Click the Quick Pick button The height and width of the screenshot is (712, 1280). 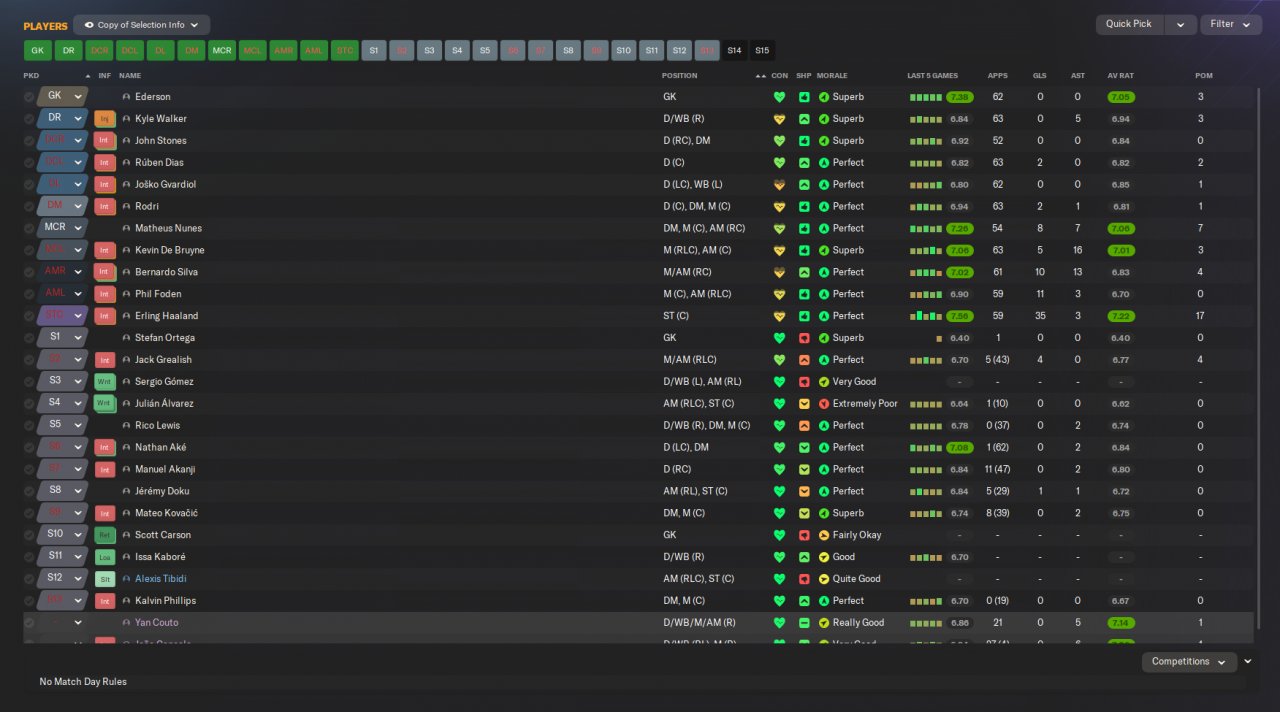1130,24
